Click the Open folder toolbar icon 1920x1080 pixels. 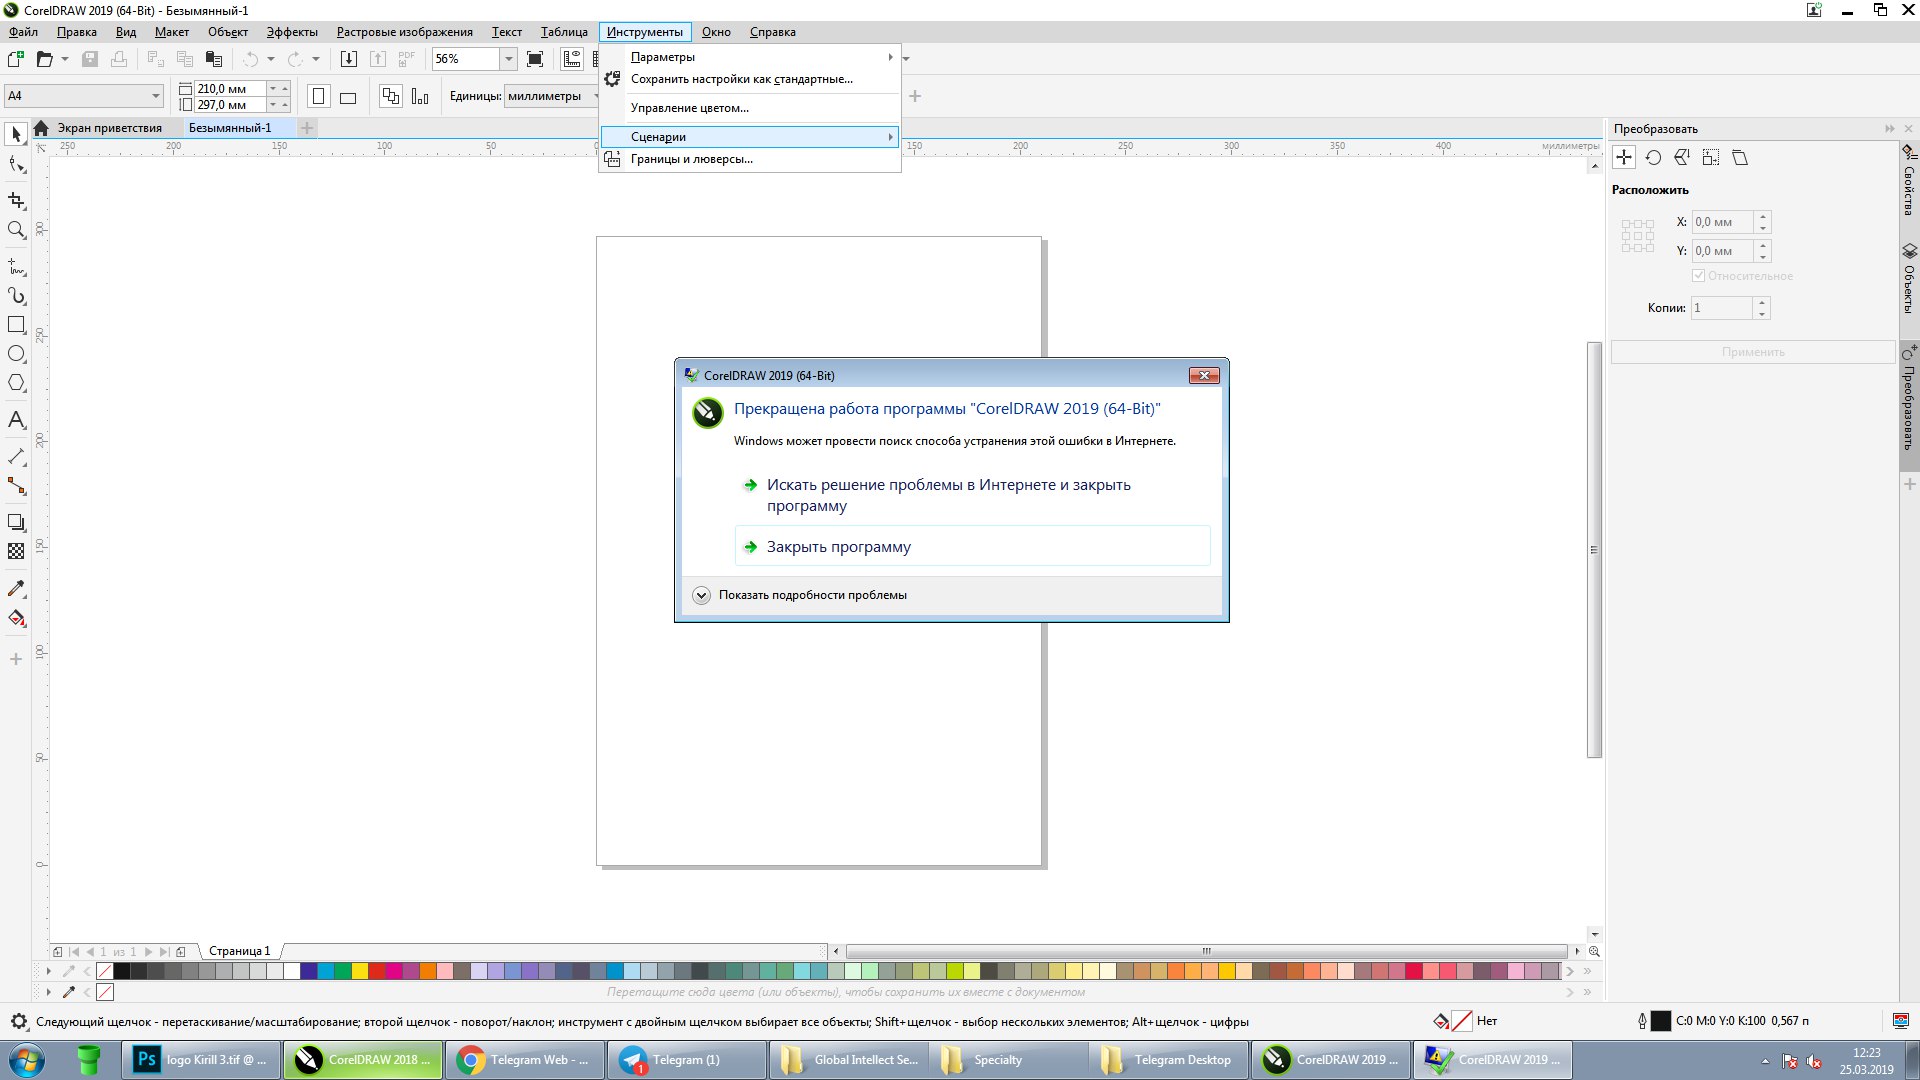click(44, 59)
